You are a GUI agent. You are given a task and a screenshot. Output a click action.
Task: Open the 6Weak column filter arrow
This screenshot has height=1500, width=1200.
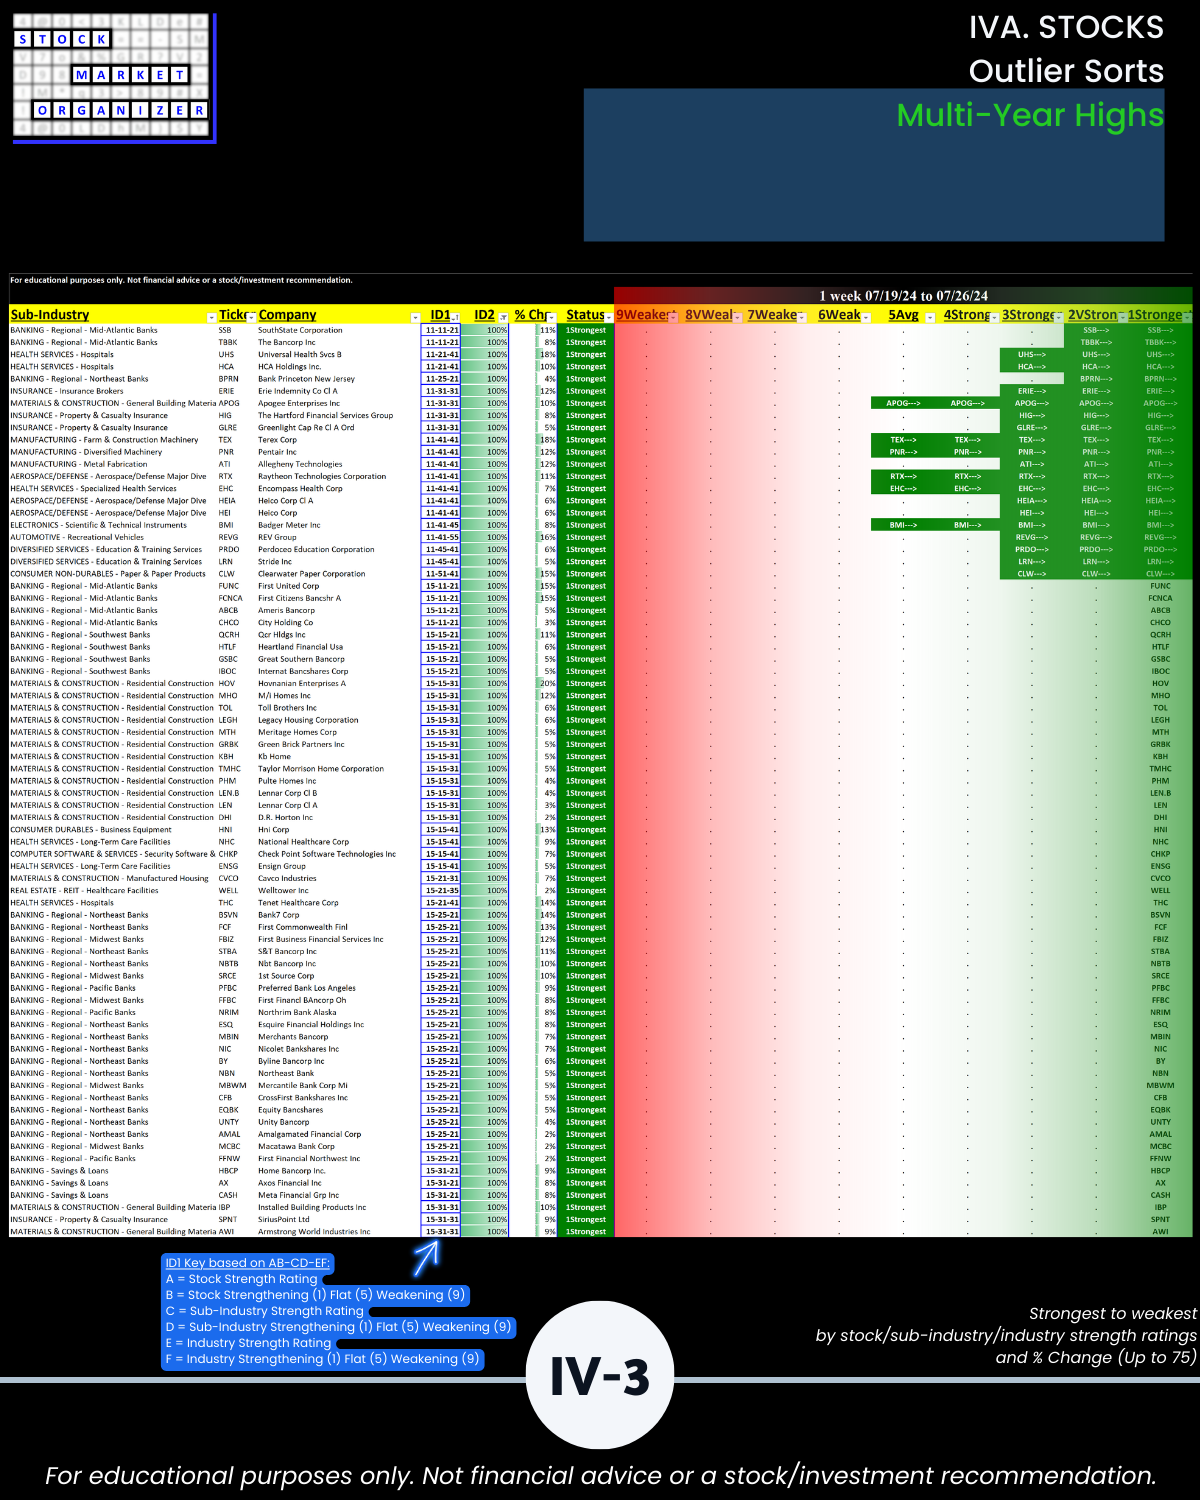coord(866,317)
